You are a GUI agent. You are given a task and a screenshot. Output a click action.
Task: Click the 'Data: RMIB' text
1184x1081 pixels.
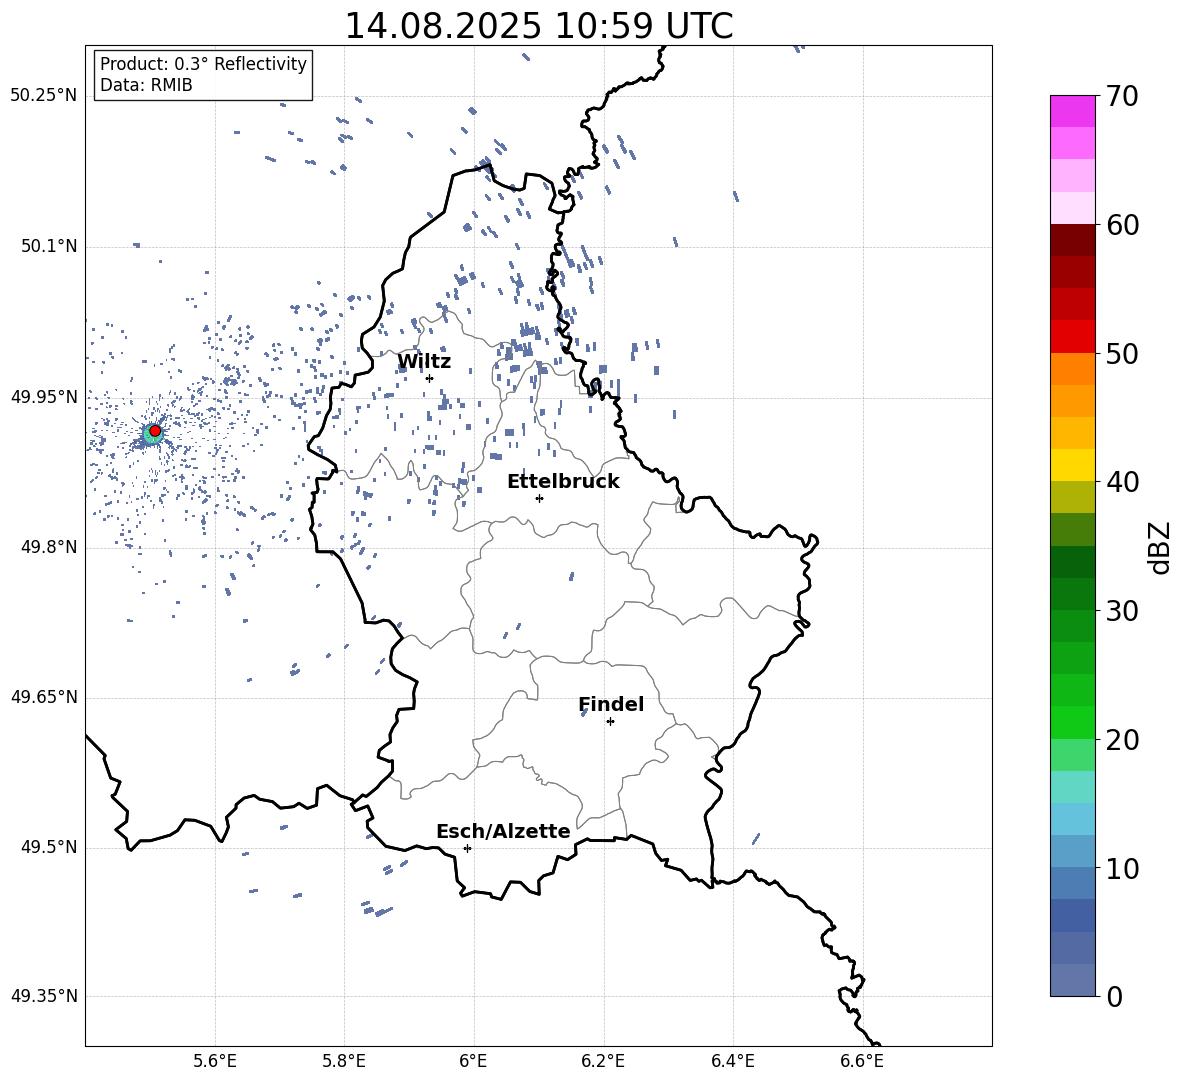tap(146, 85)
